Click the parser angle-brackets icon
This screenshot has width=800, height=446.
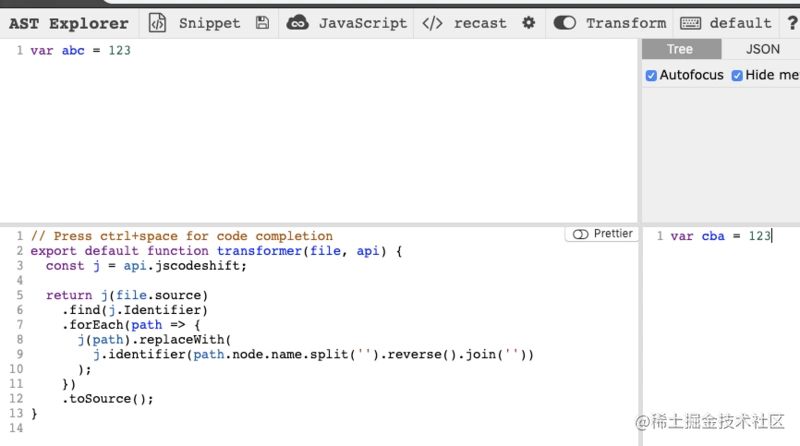432,23
